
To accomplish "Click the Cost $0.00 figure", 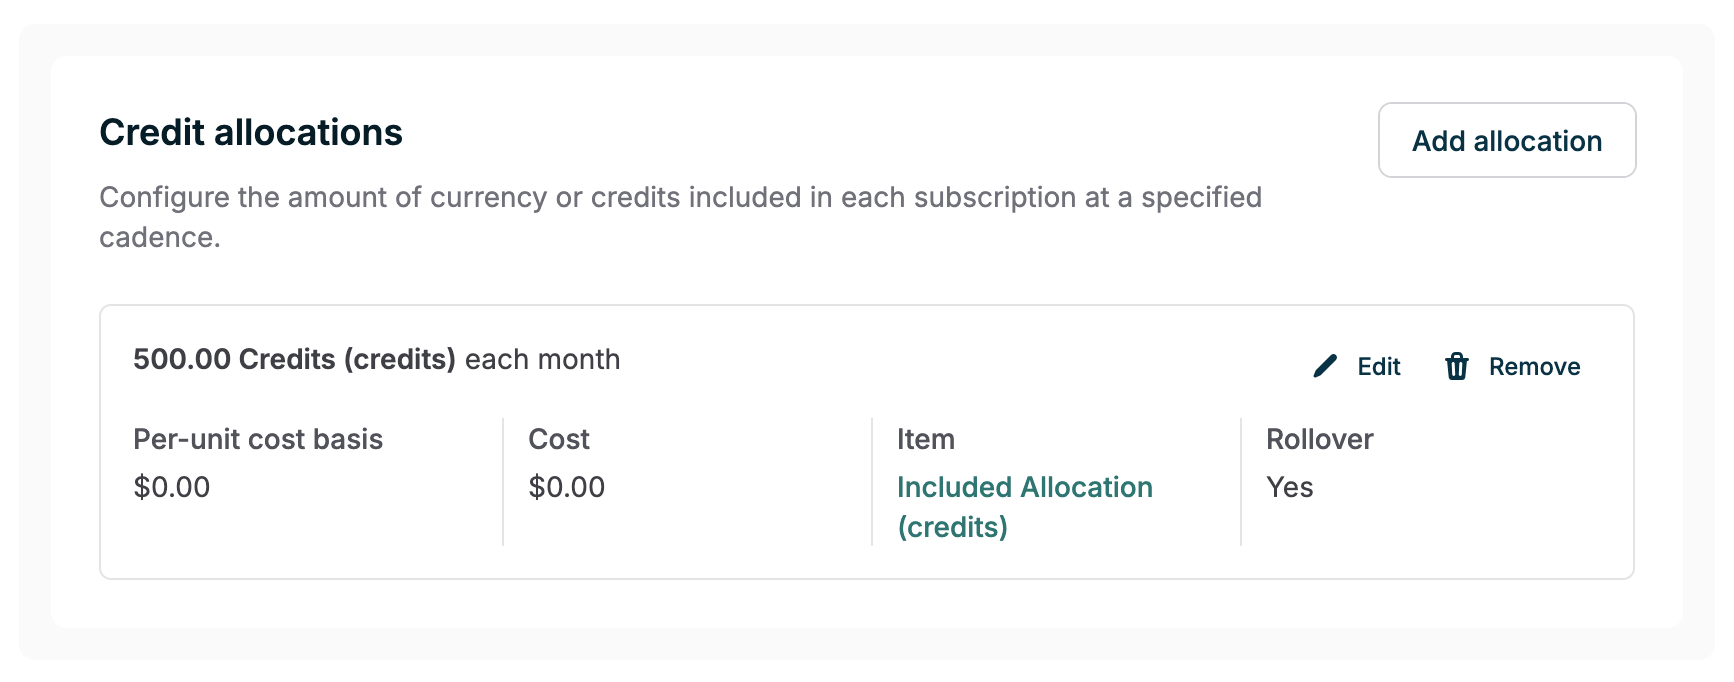I will 567,487.
